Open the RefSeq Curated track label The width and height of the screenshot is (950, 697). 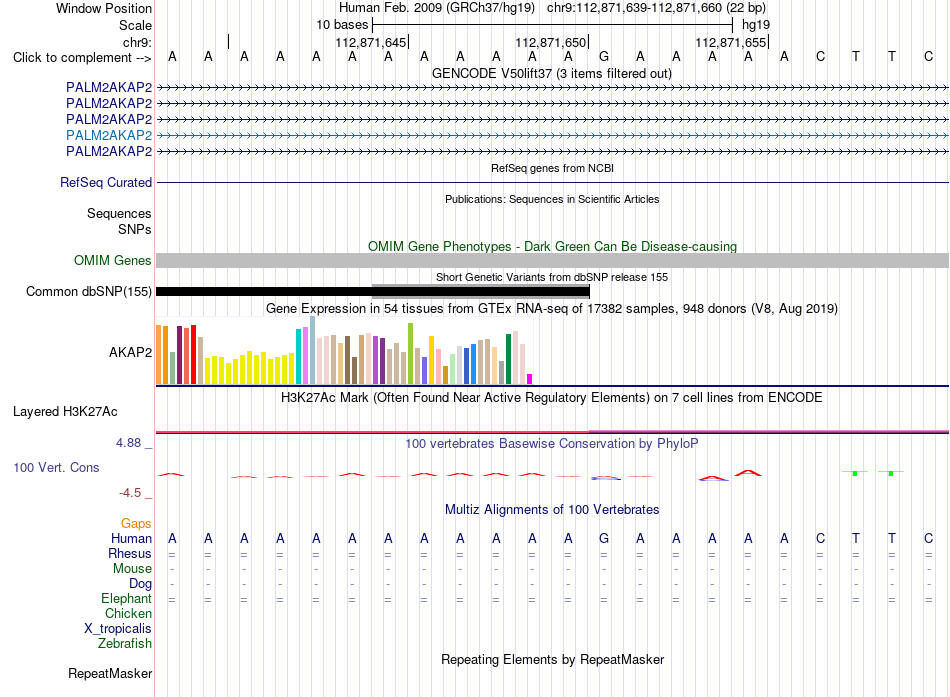[x=106, y=182]
